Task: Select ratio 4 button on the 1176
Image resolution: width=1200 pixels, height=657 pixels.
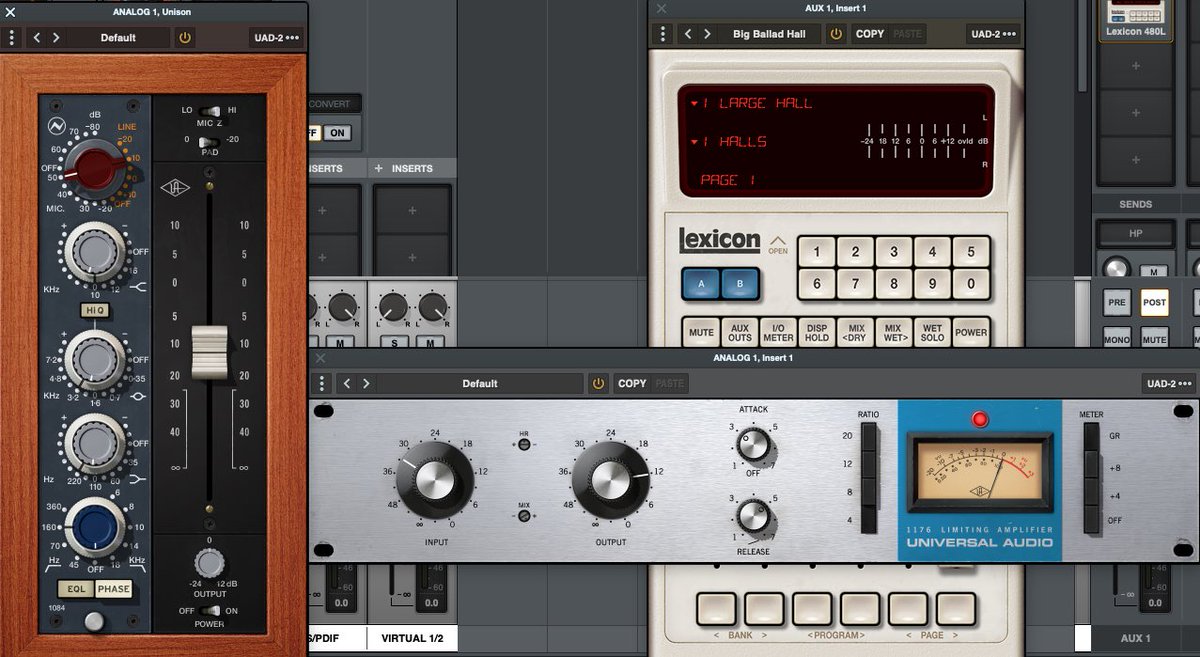Action: [868, 520]
